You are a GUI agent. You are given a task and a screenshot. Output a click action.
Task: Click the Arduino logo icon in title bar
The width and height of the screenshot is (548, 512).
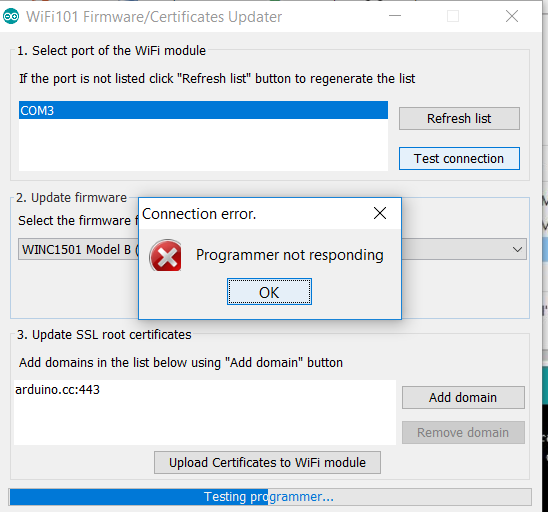11,16
